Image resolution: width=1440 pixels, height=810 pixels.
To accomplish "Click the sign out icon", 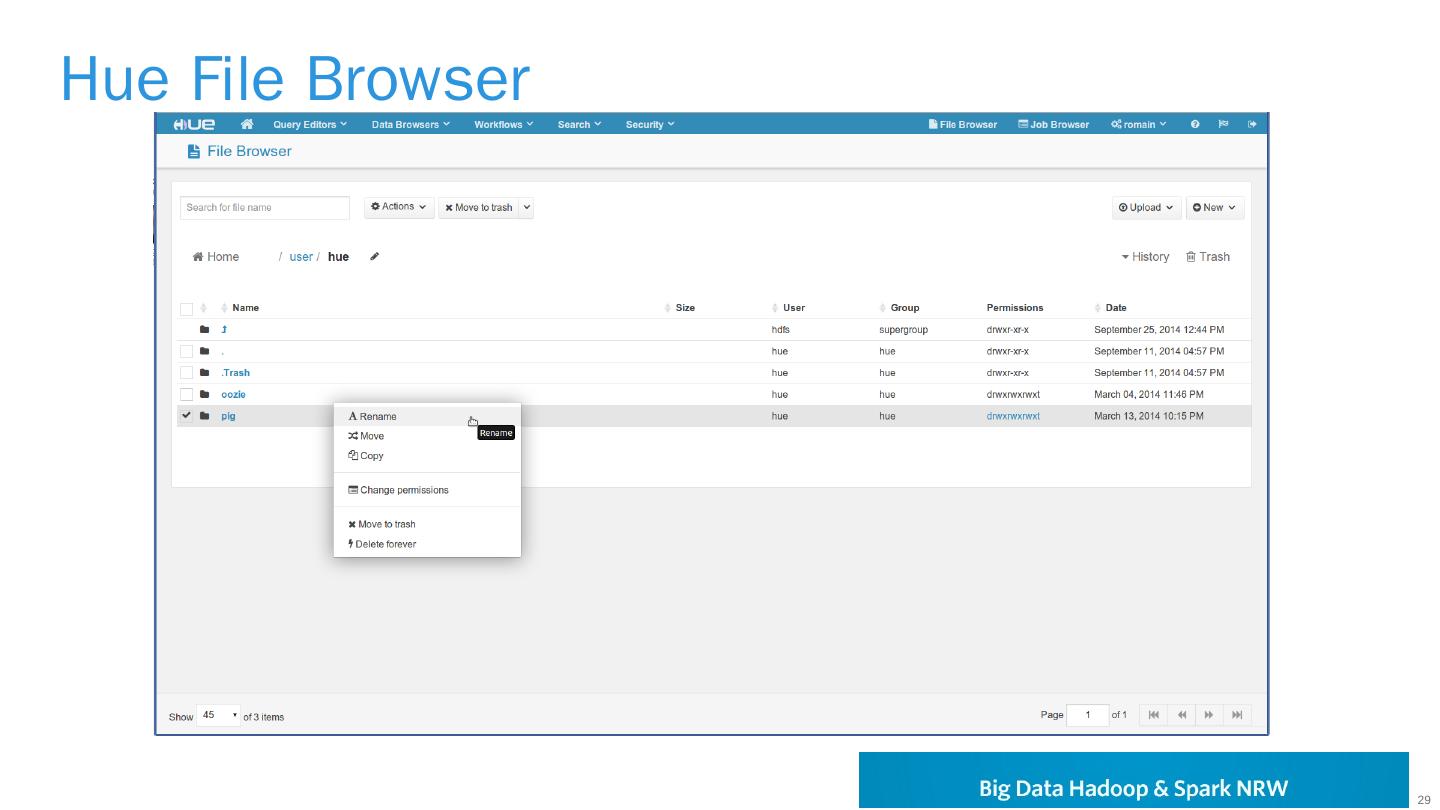I will coord(1252,124).
